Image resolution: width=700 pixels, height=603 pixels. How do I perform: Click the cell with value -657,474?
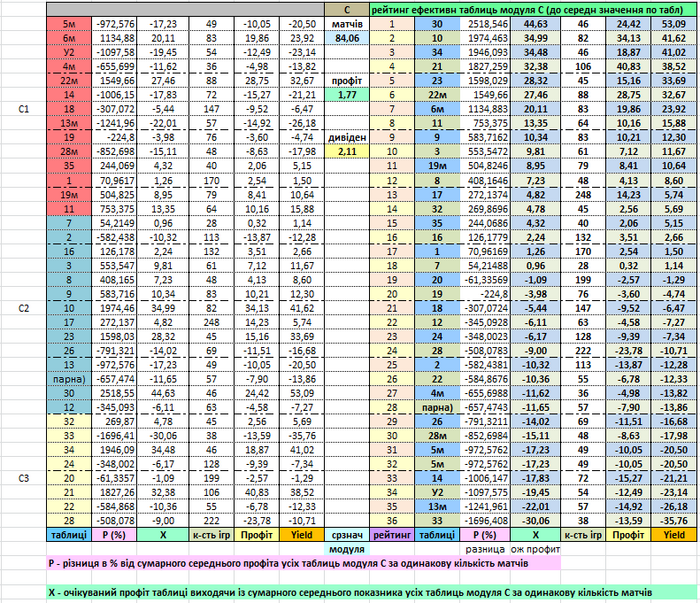pyautogui.click(x=114, y=379)
